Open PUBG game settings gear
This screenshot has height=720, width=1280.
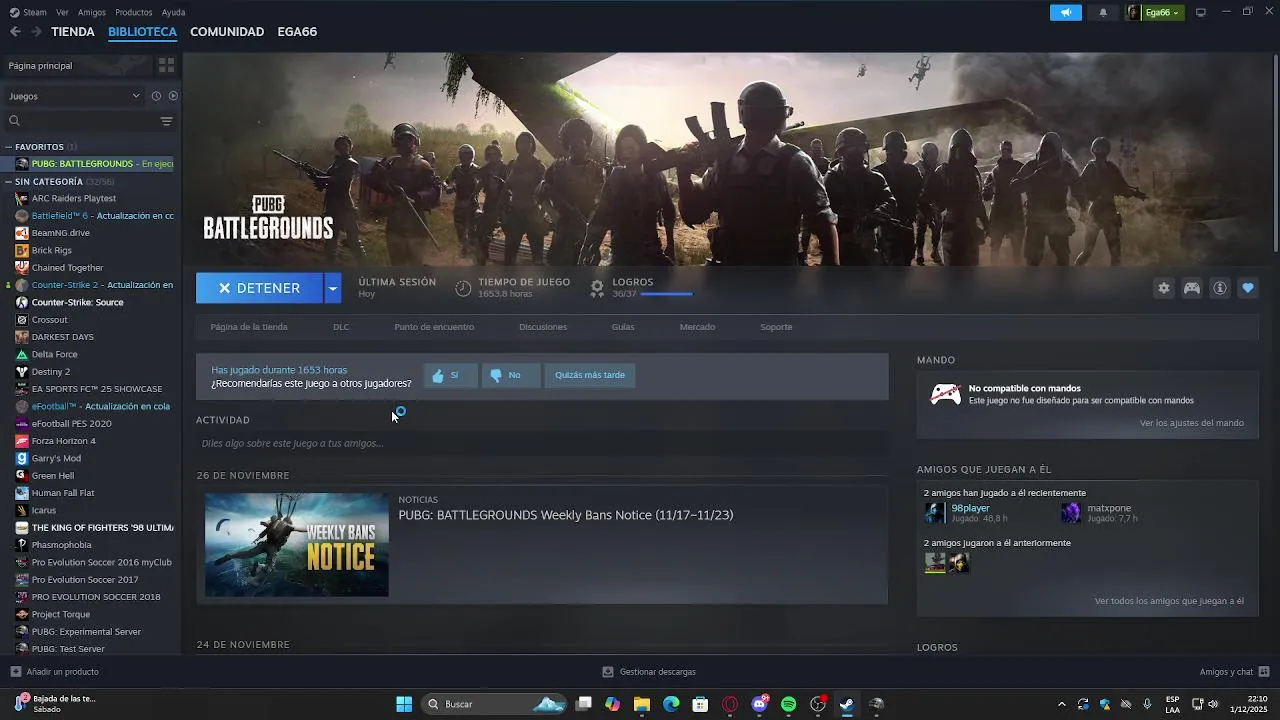pyautogui.click(x=1163, y=288)
